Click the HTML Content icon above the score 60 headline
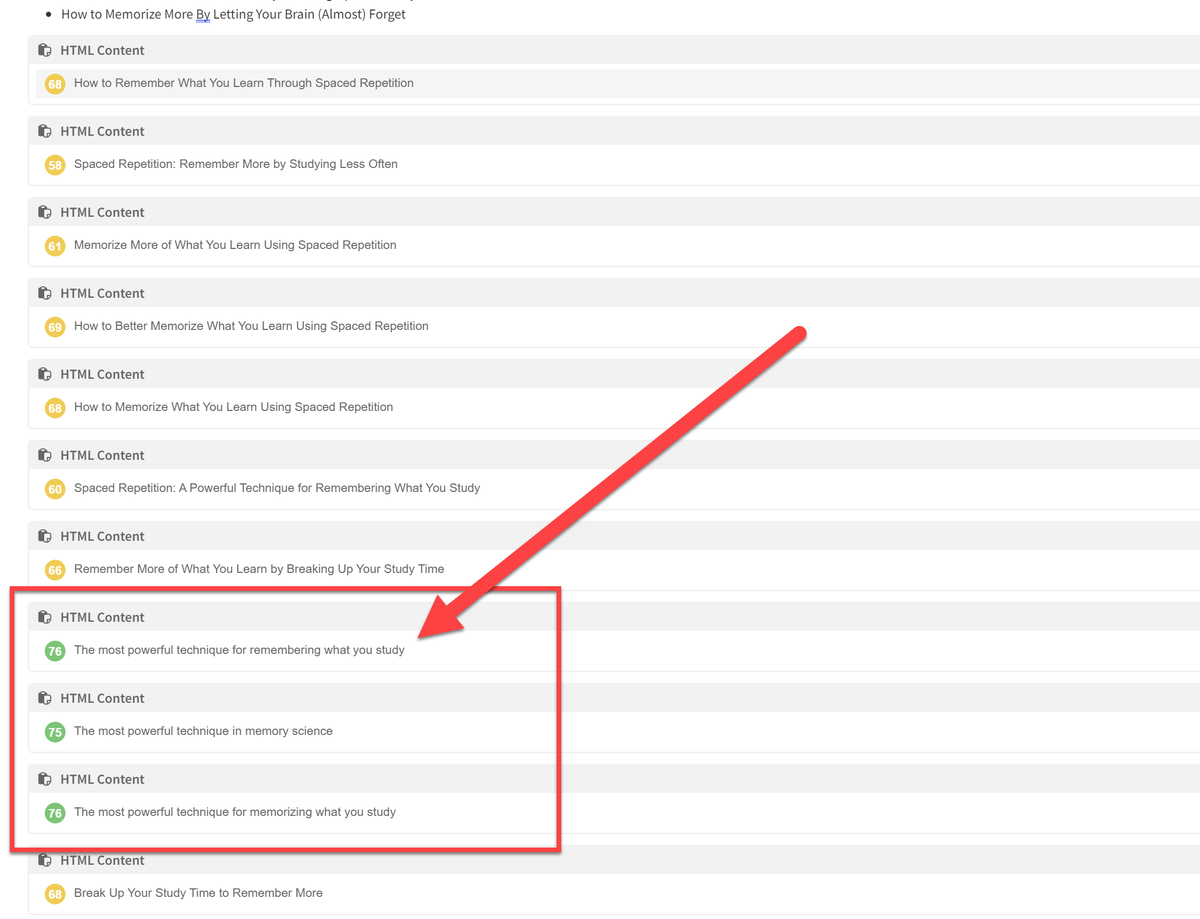This screenshot has height=919, width=1200. 45,455
